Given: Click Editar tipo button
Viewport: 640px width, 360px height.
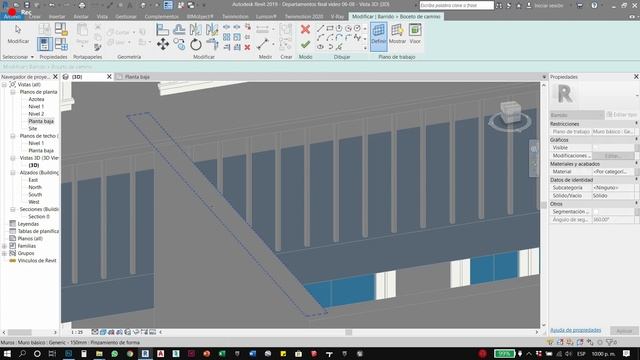Looking at the screenshot, I should 621,115.
